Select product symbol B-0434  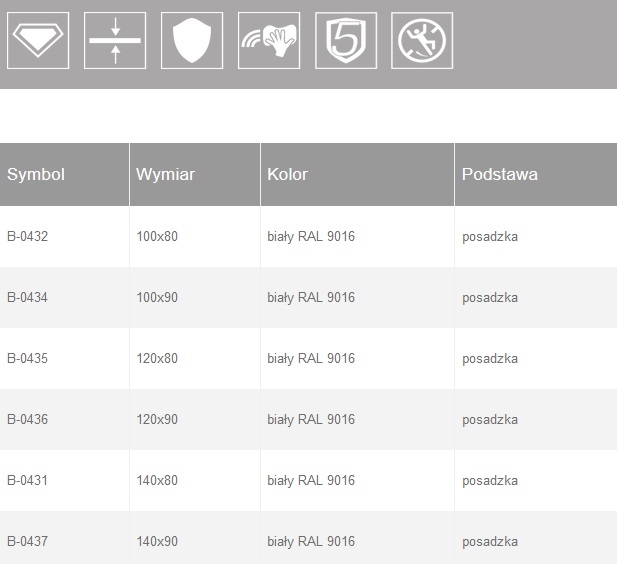click(x=28, y=297)
